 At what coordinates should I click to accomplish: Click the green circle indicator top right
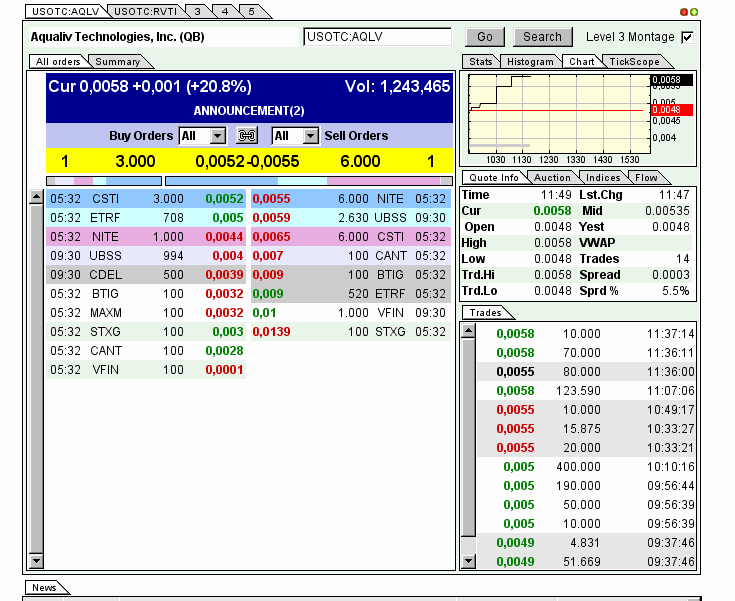pyautogui.click(x=694, y=12)
